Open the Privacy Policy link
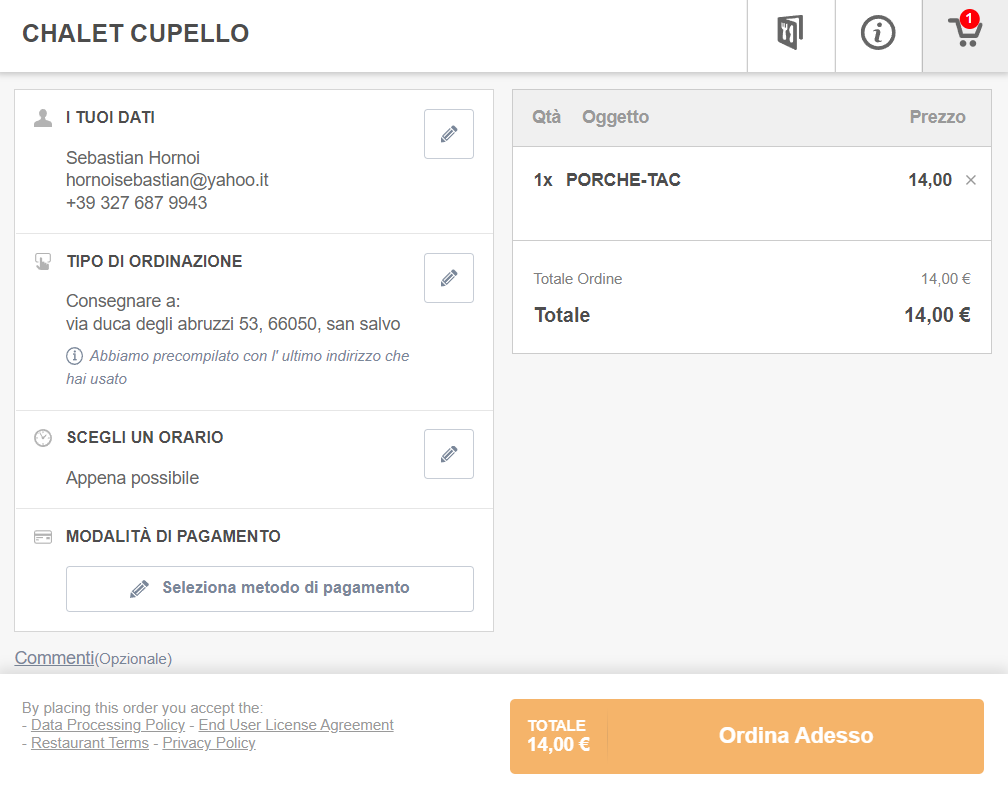This screenshot has width=1008, height=794. pos(209,743)
